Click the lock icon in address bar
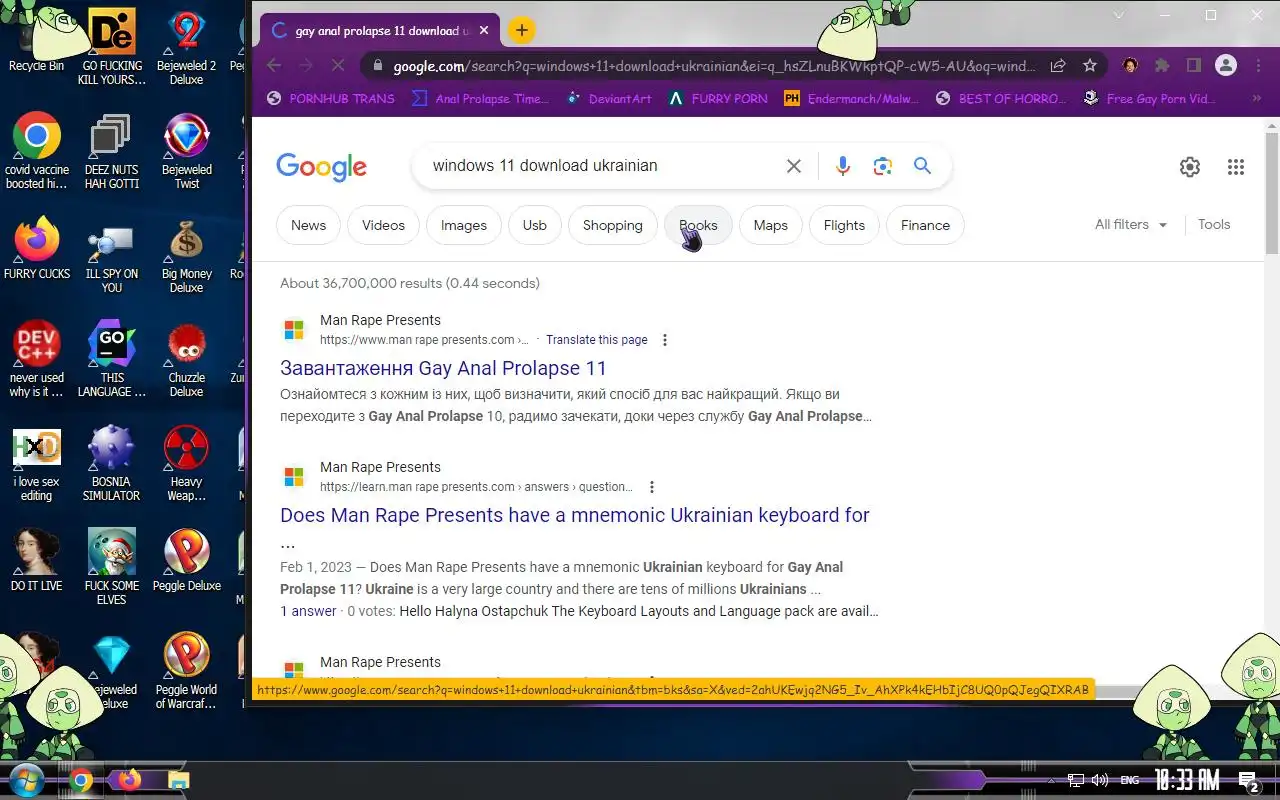1280x800 pixels. coord(377,66)
